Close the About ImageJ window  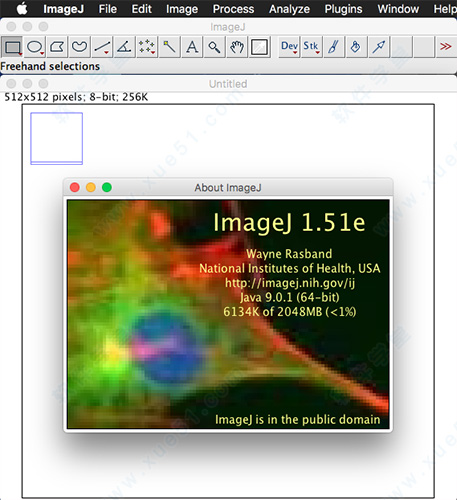point(75,187)
